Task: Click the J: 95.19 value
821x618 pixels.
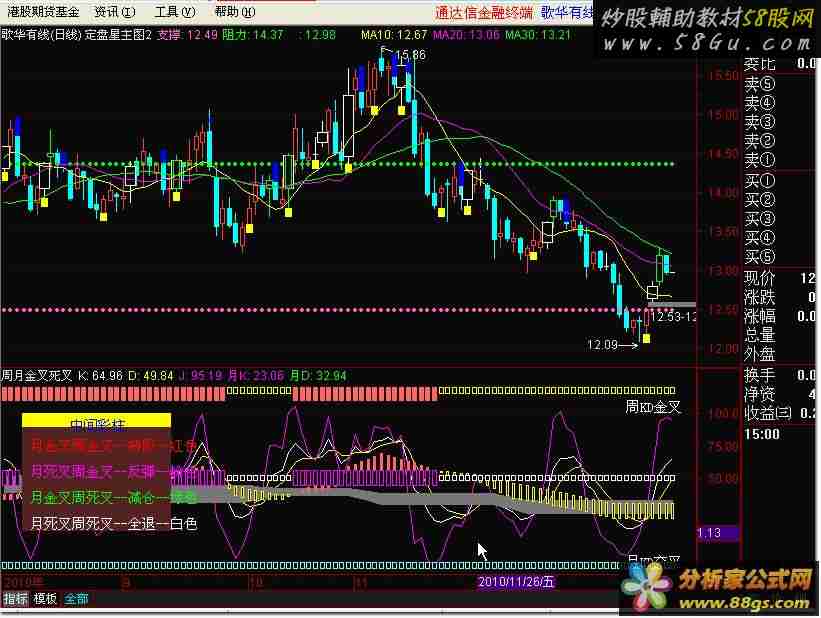Action: 200,376
